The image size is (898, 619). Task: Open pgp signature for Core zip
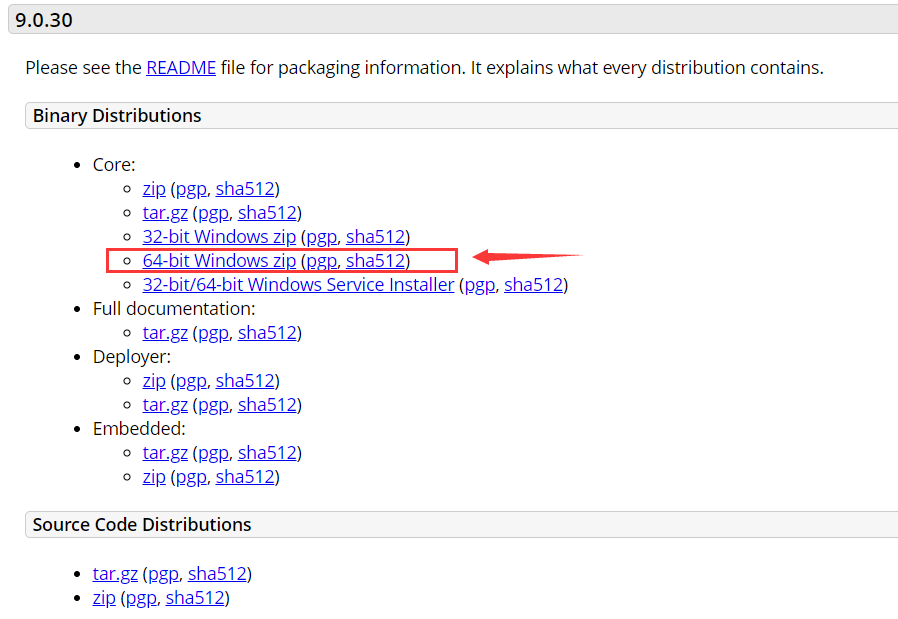pyautogui.click(x=191, y=189)
